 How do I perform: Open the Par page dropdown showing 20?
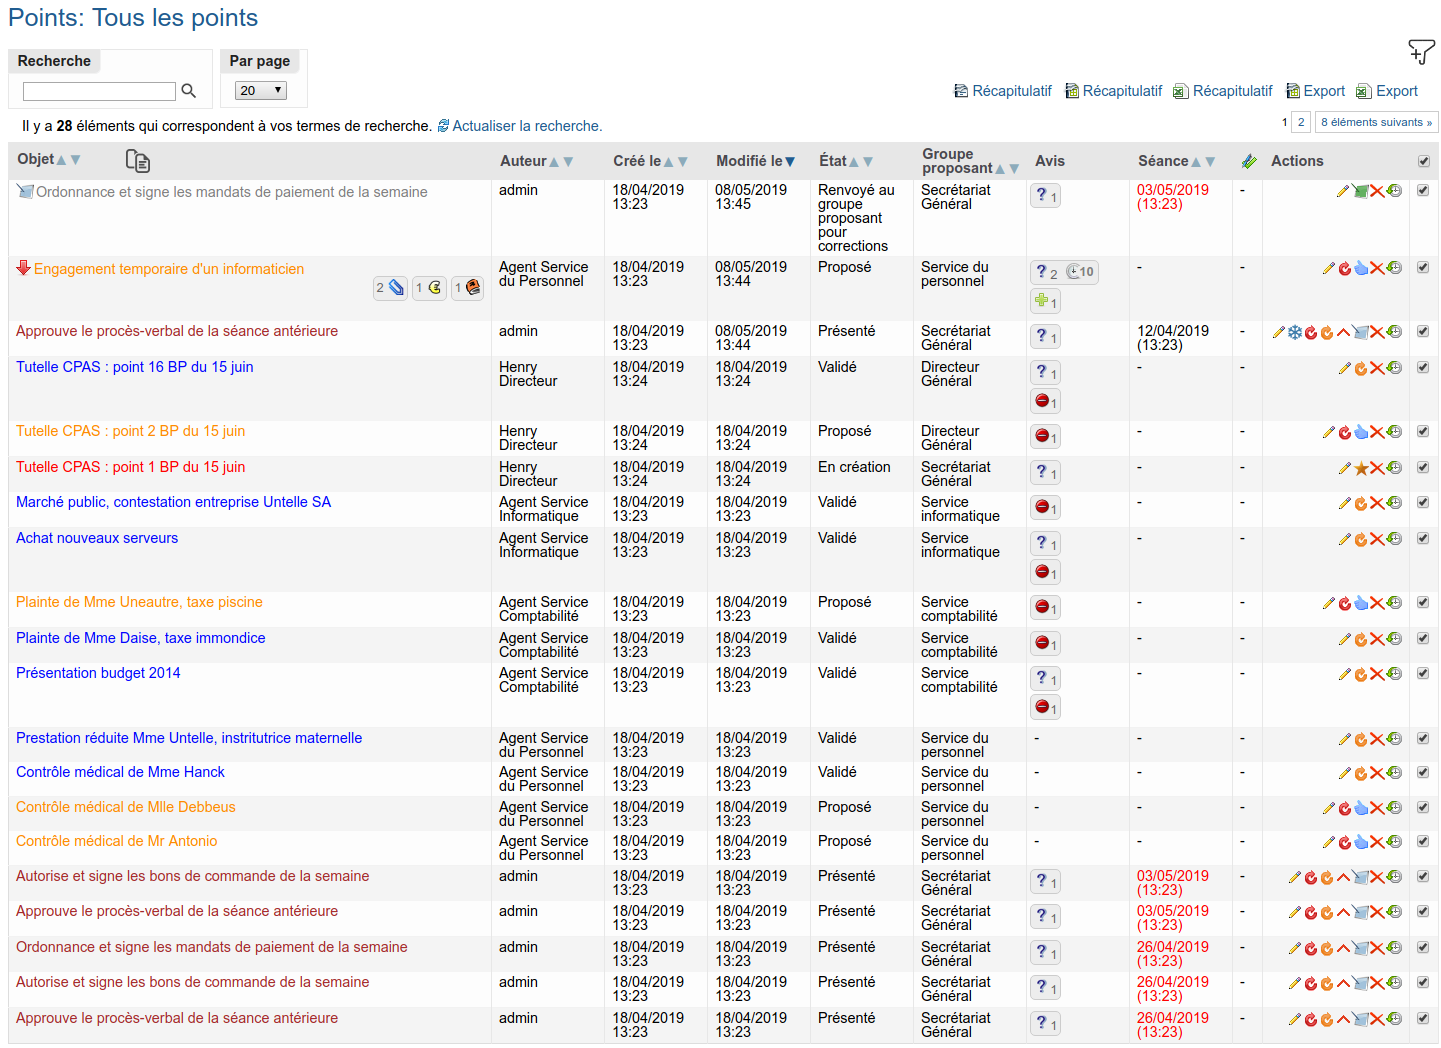coord(261,91)
